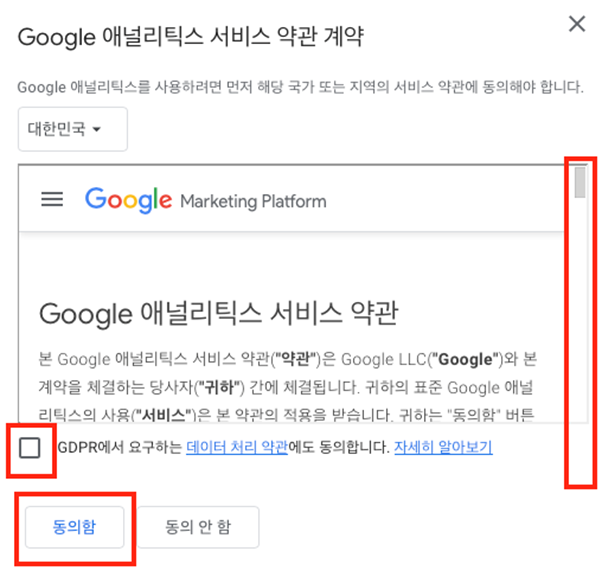
Task: Click the 동의함 button
Action: tap(74, 527)
